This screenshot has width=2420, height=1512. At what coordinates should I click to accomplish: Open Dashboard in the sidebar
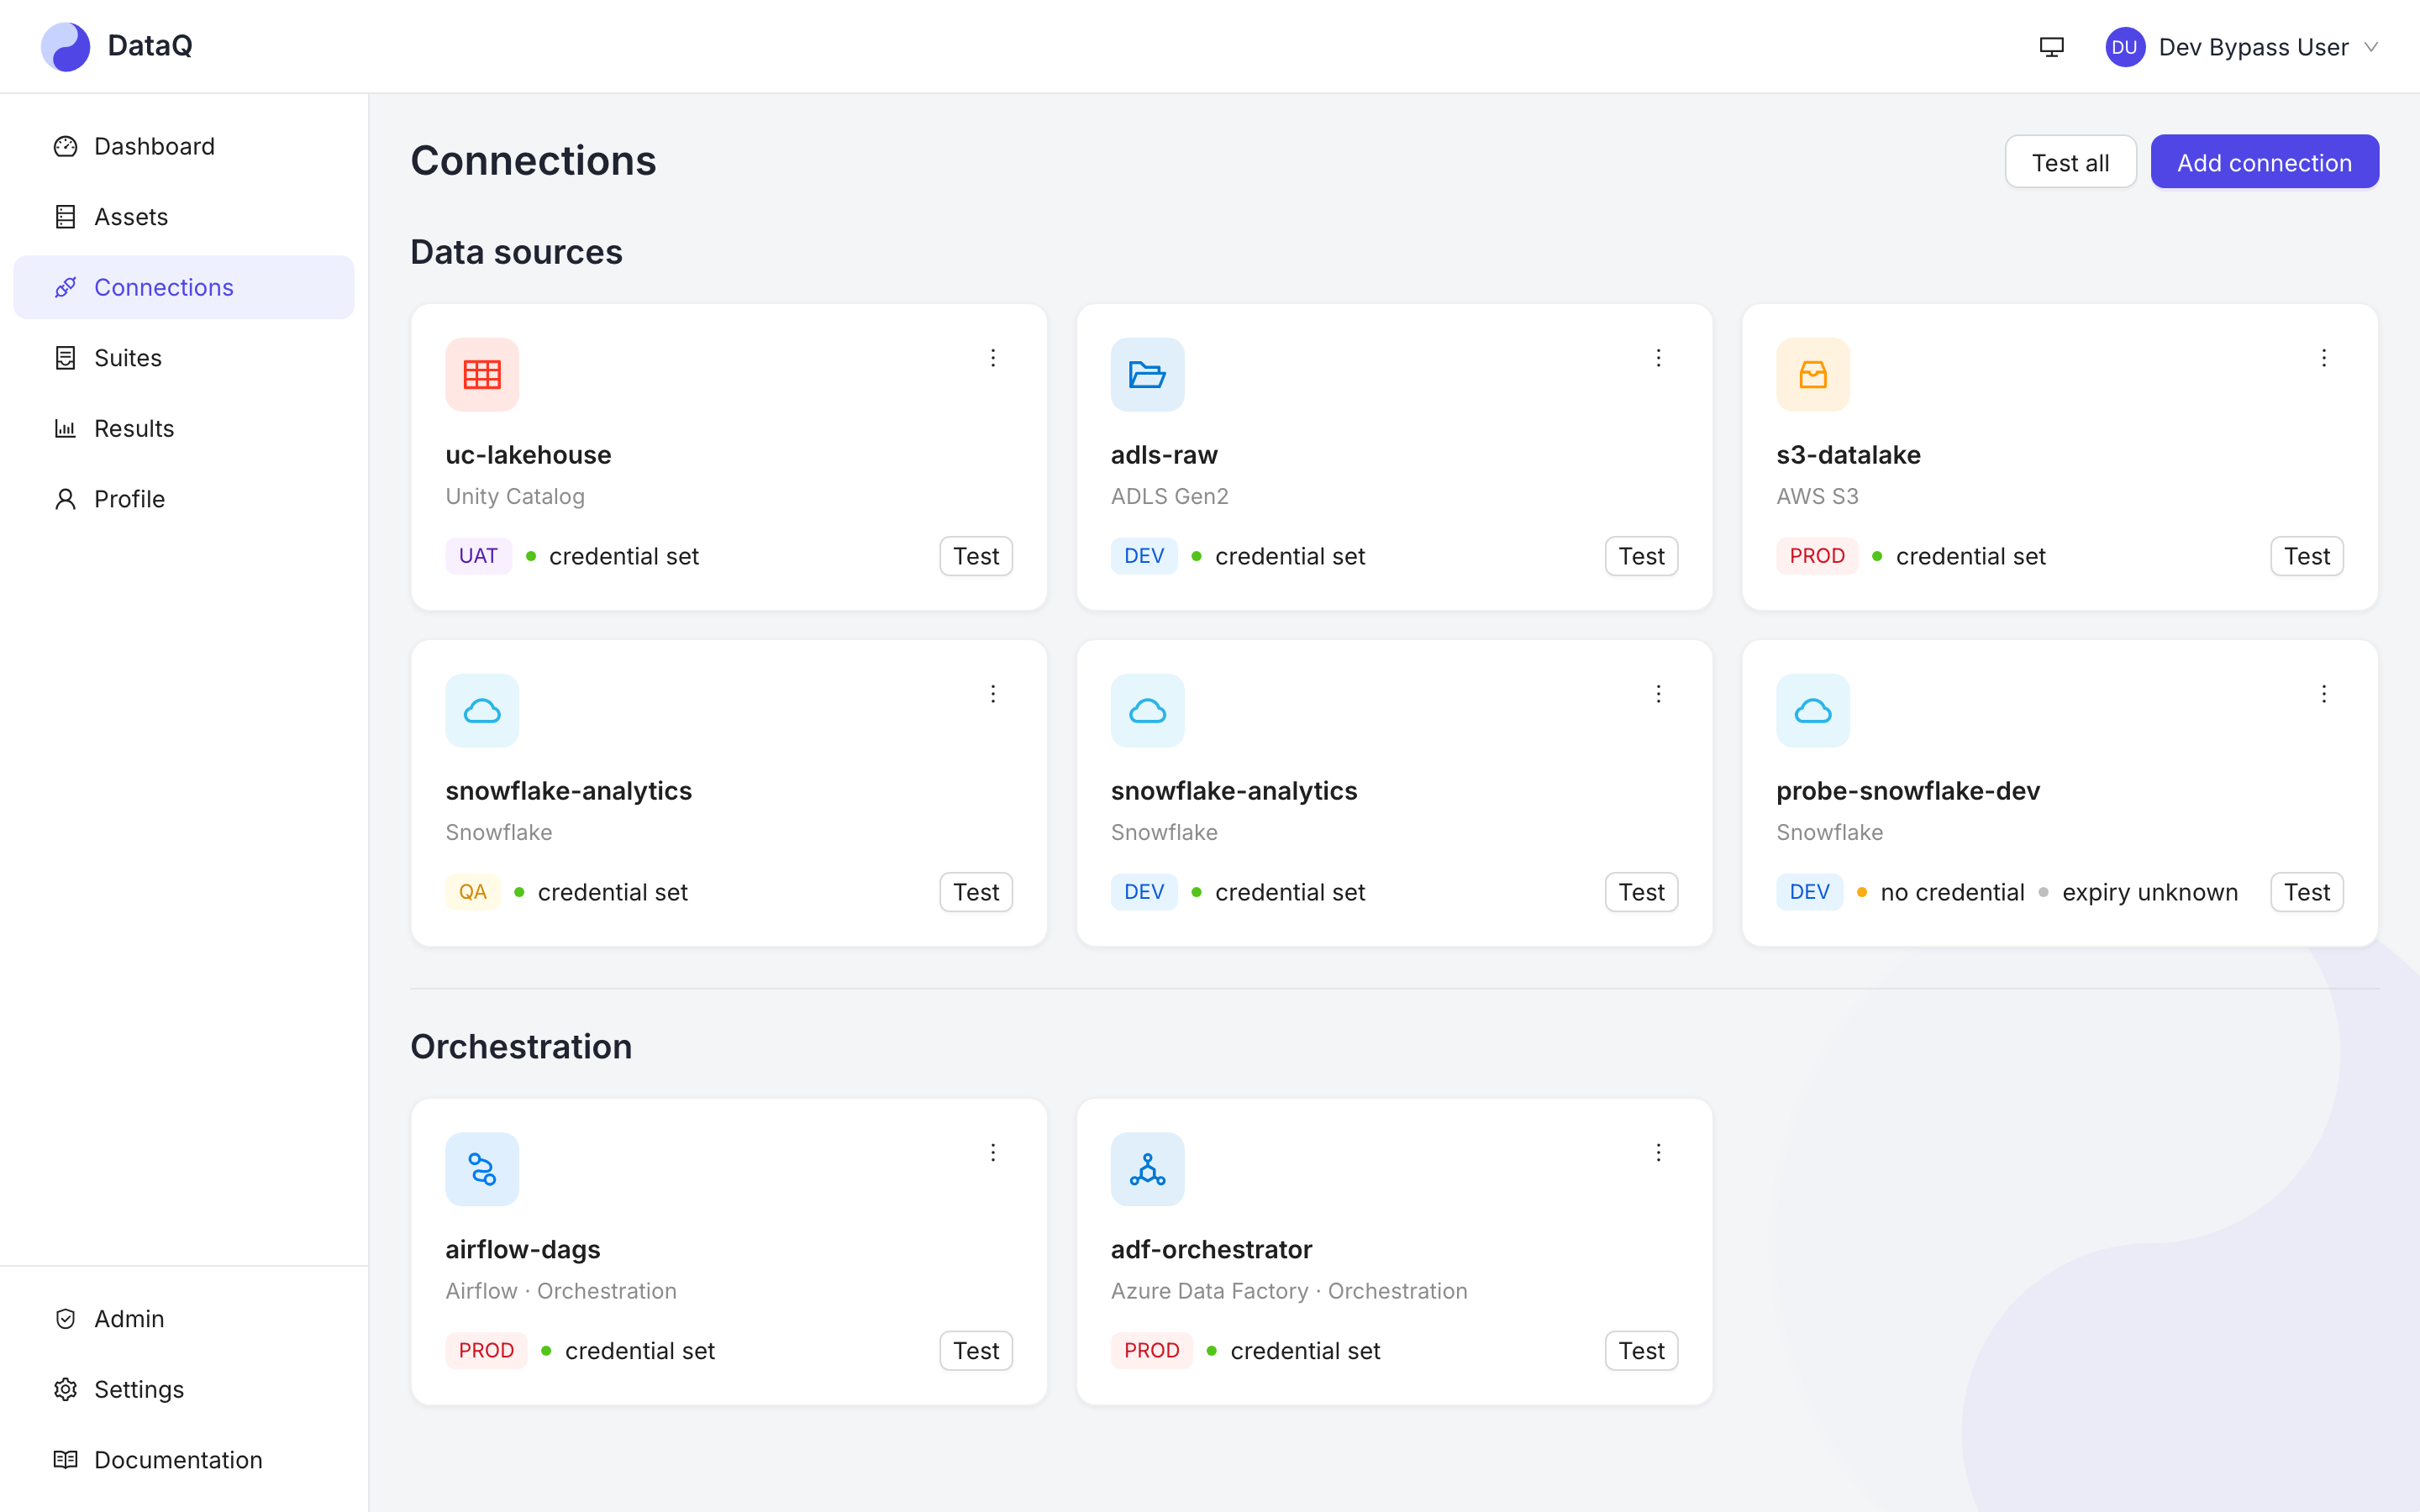184,146
